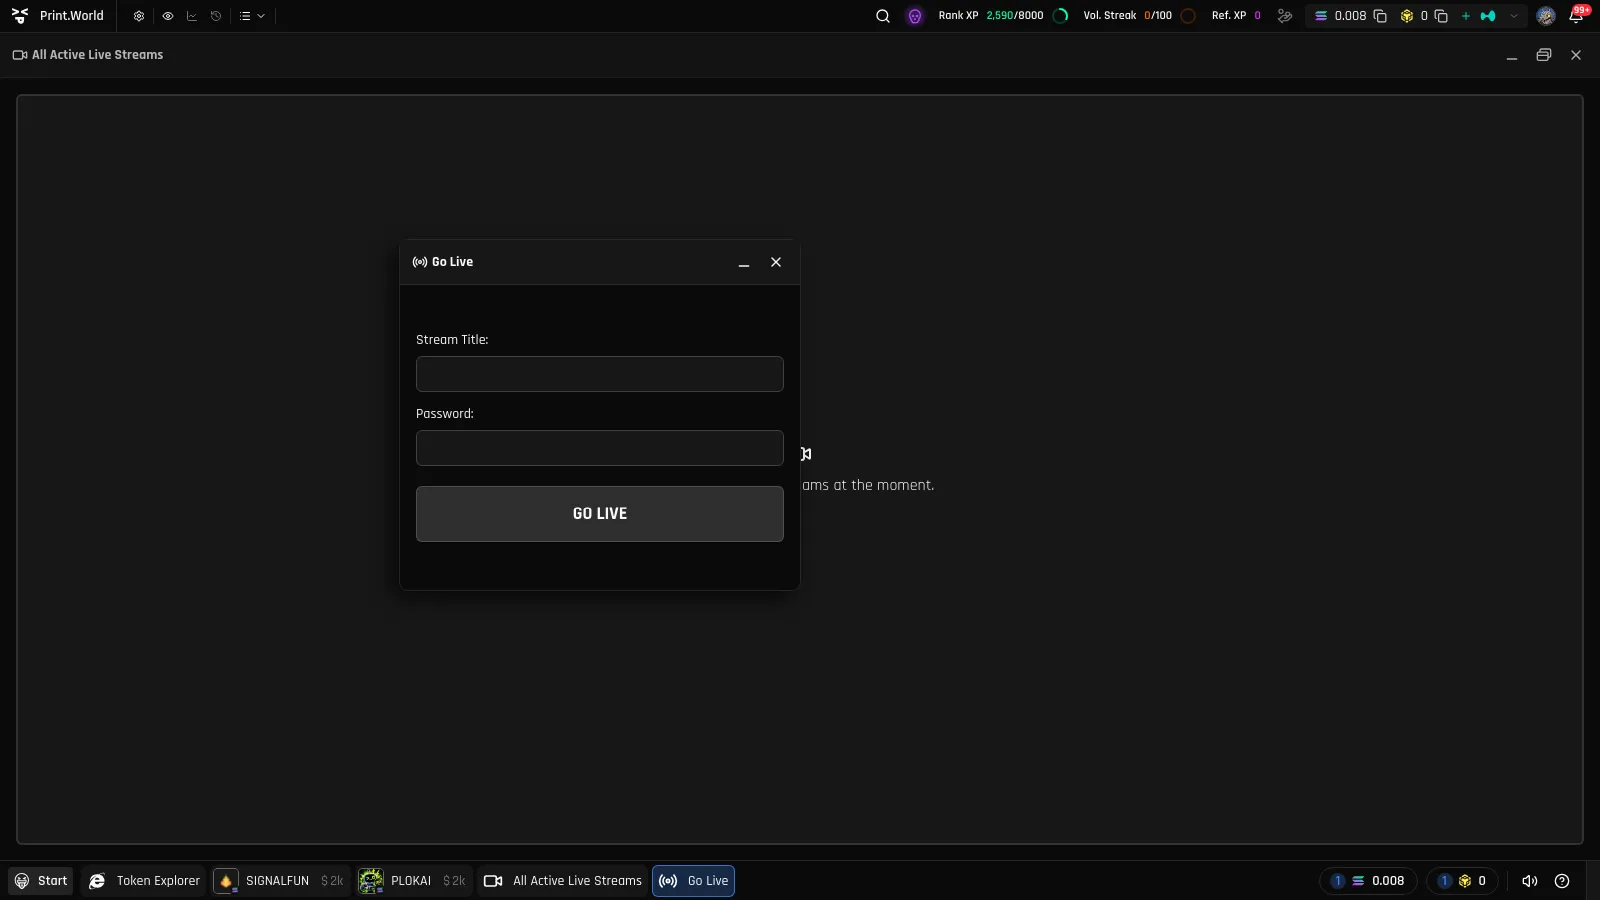Toggle the eye visibility icon in top toolbar
Image resolution: width=1600 pixels, height=900 pixels.
[x=167, y=16]
